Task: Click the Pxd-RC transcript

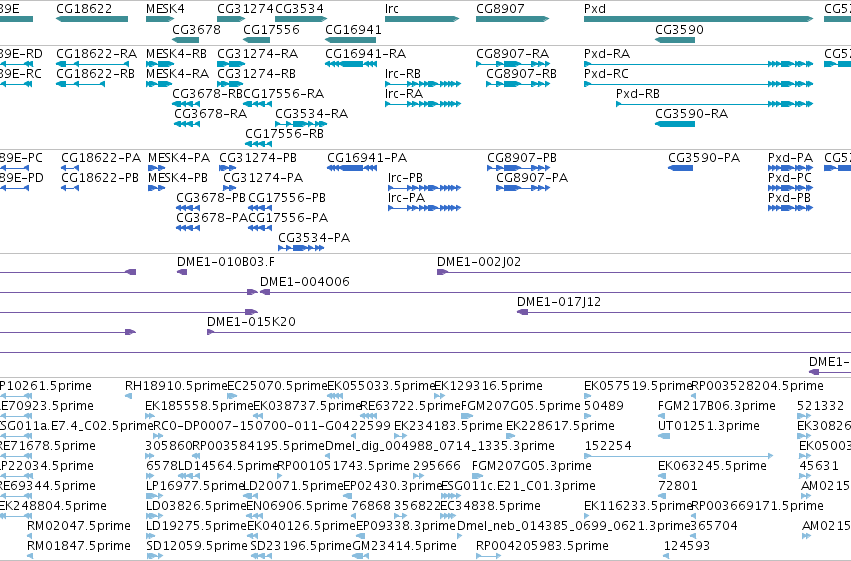Action: coord(698,84)
